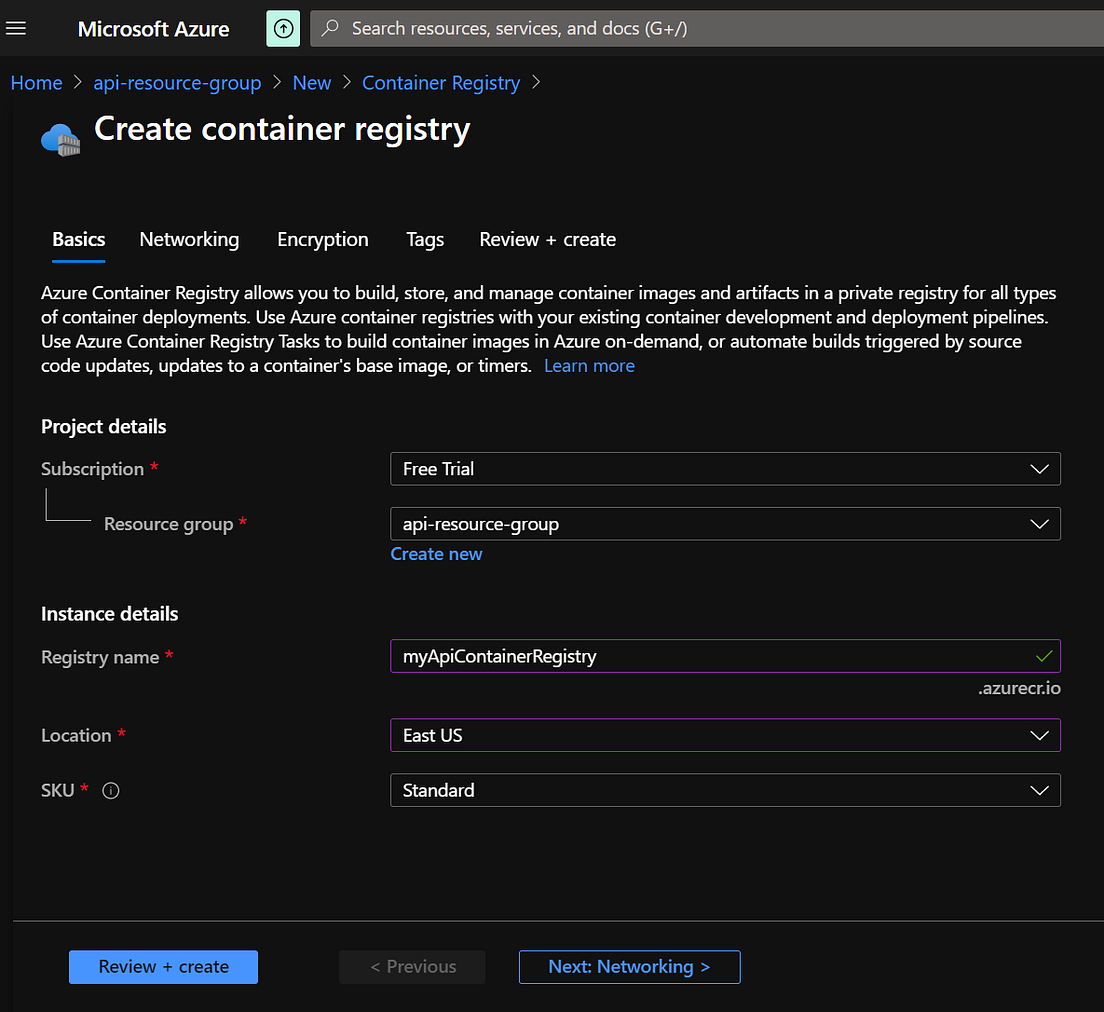The height and width of the screenshot is (1012, 1104).
Task: Go to api-resource-group breadcrumb
Action: [x=177, y=82]
